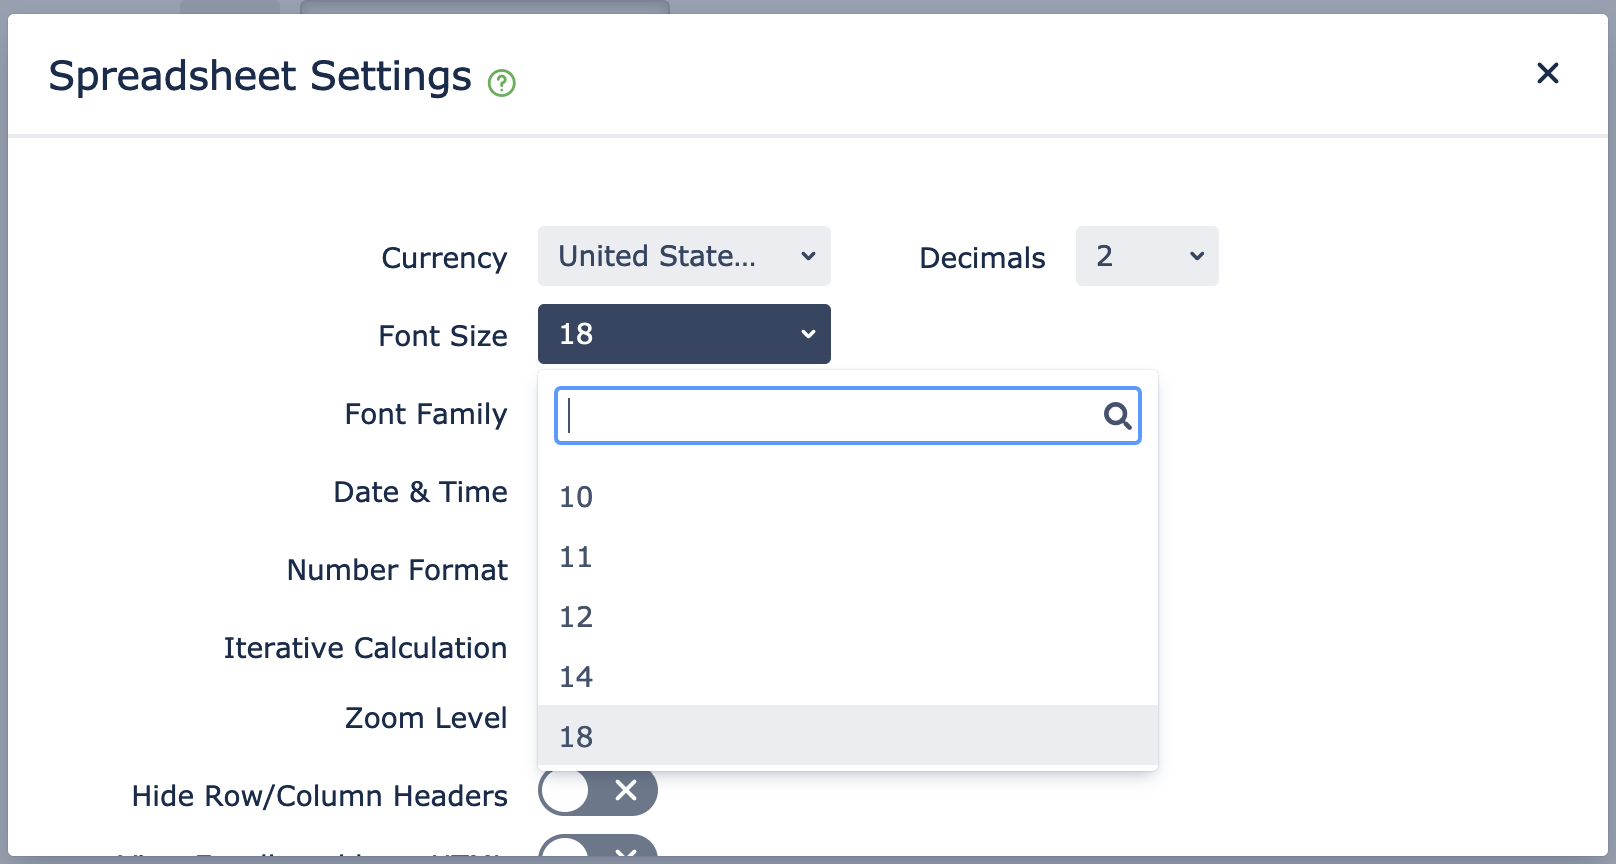This screenshot has height=864, width=1616.
Task: Choose font size 12 option
Action: point(848,616)
